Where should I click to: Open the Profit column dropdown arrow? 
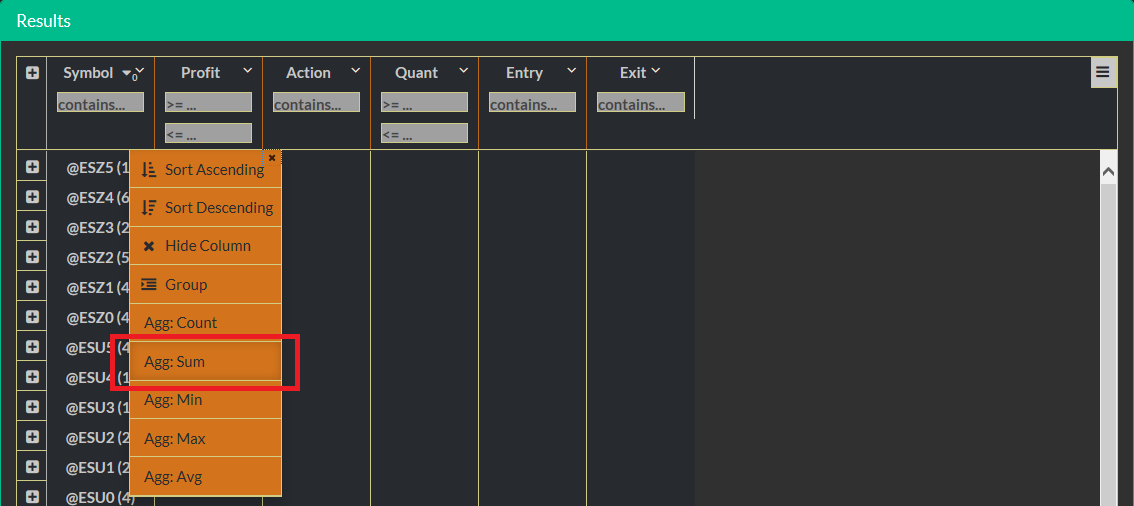246,72
